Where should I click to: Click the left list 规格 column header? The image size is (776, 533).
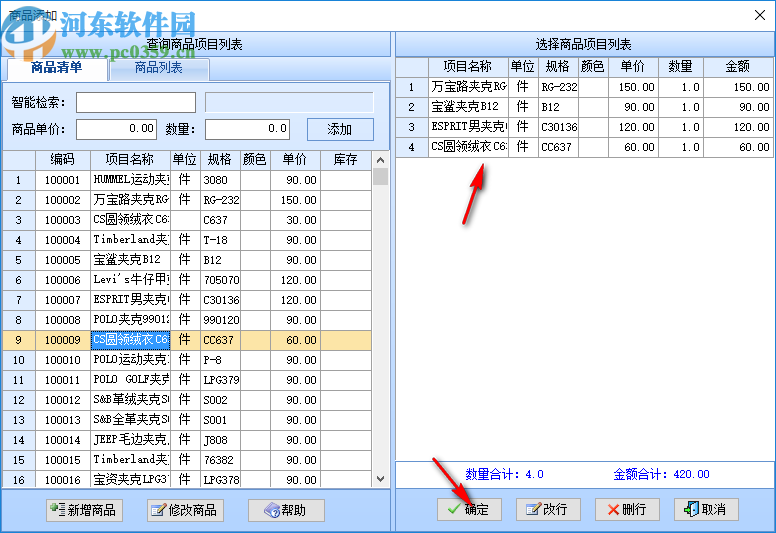(x=220, y=160)
